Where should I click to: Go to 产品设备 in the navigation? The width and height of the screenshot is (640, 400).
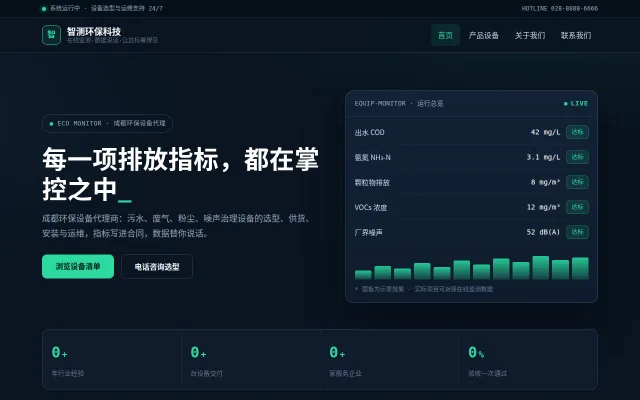pyautogui.click(x=484, y=36)
